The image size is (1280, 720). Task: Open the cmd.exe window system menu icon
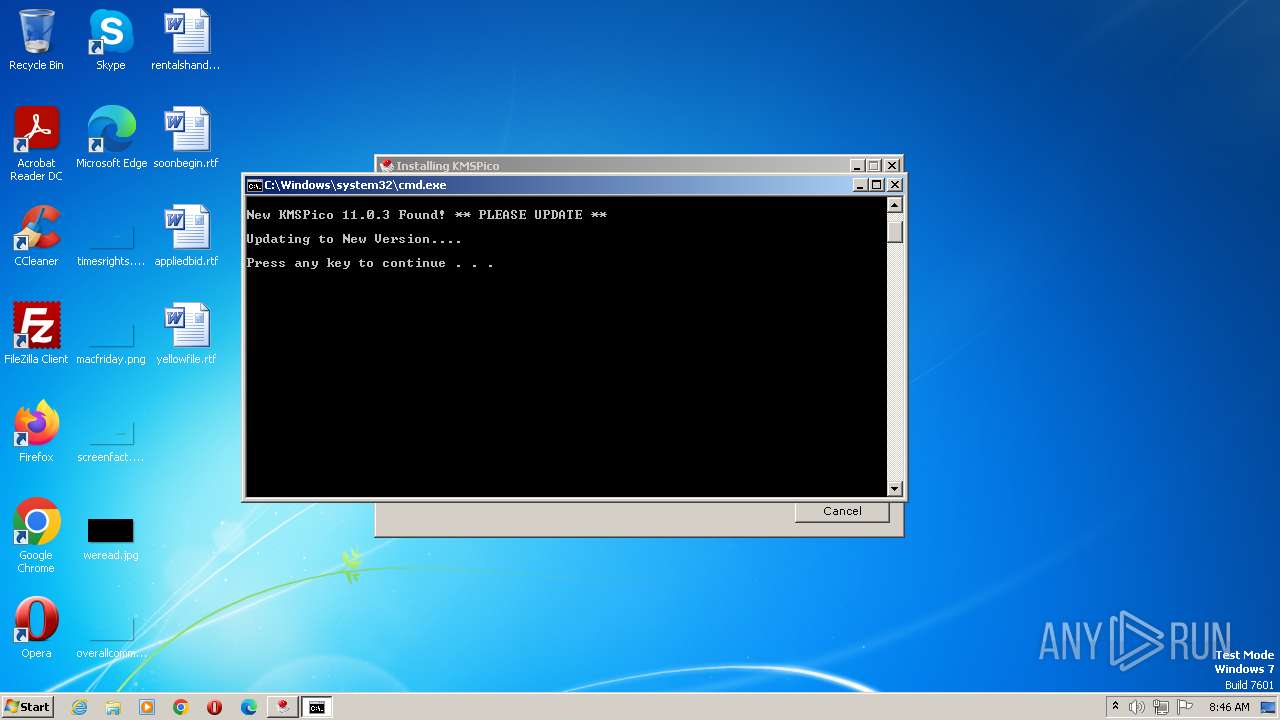pyautogui.click(x=255, y=185)
